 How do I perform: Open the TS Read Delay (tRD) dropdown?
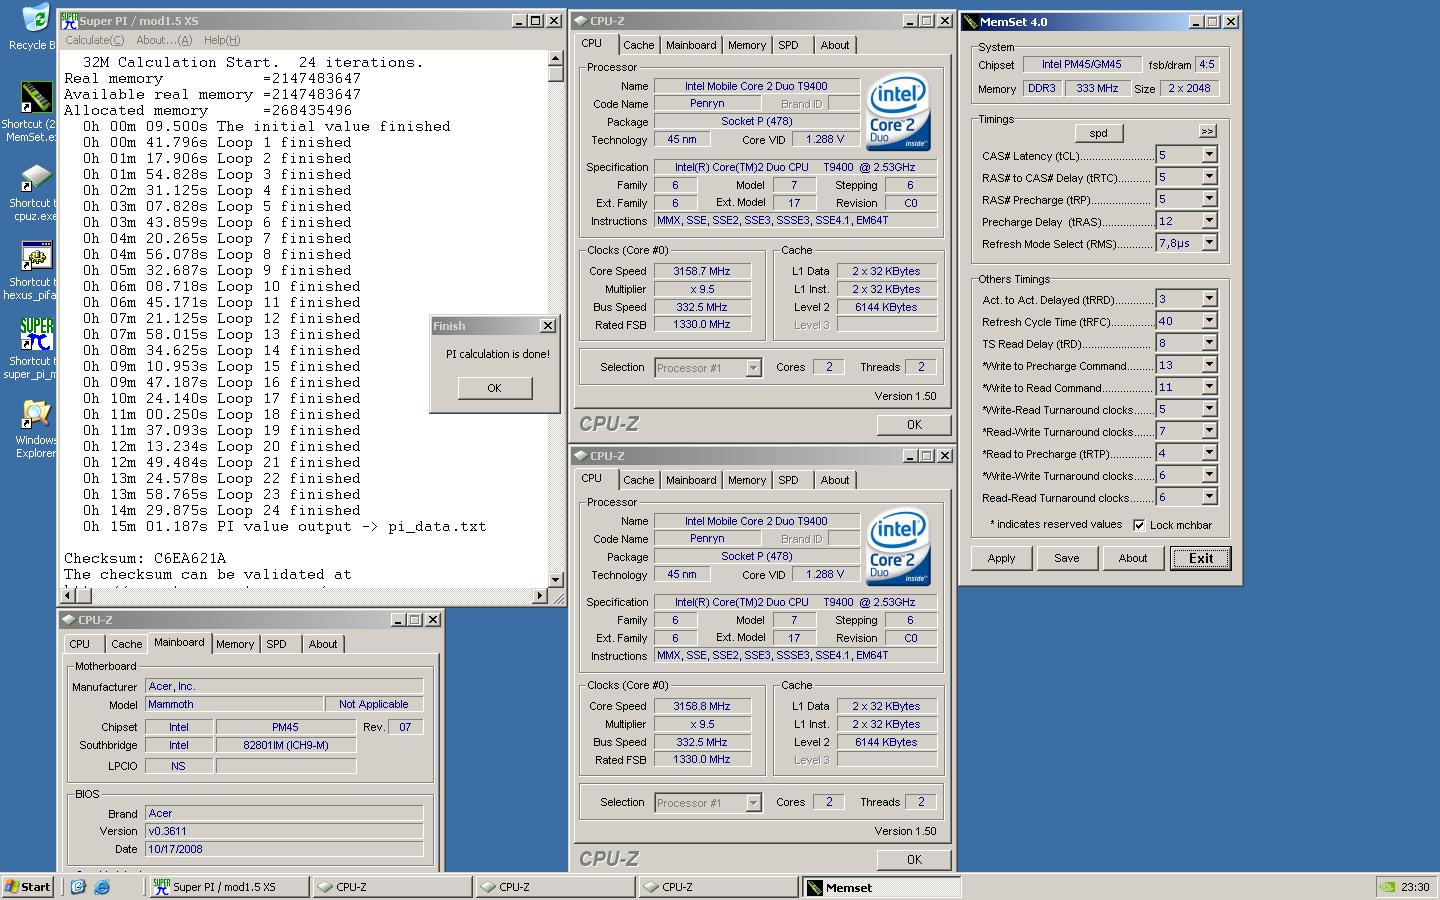[x=1209, y=343]
